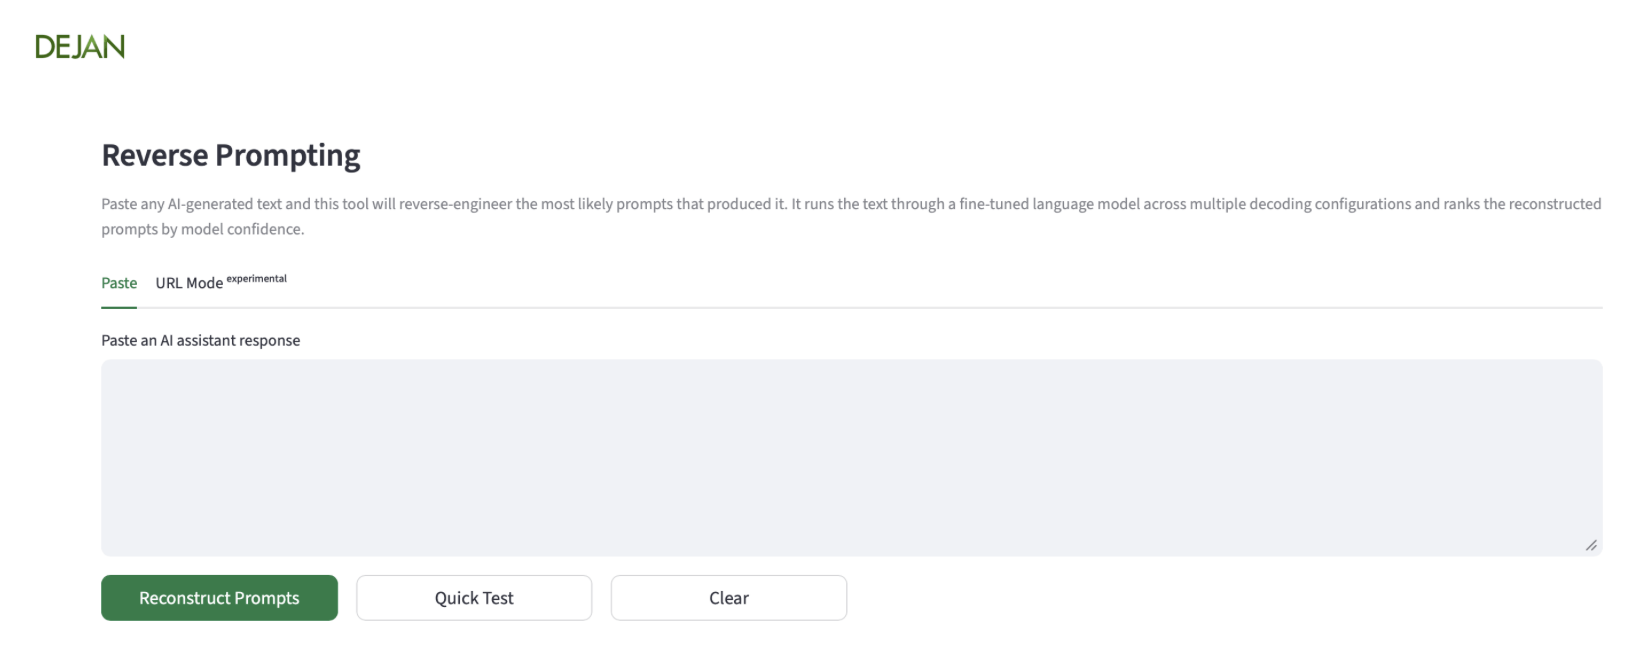Open the URL Mode tab

tap(189, 283)
